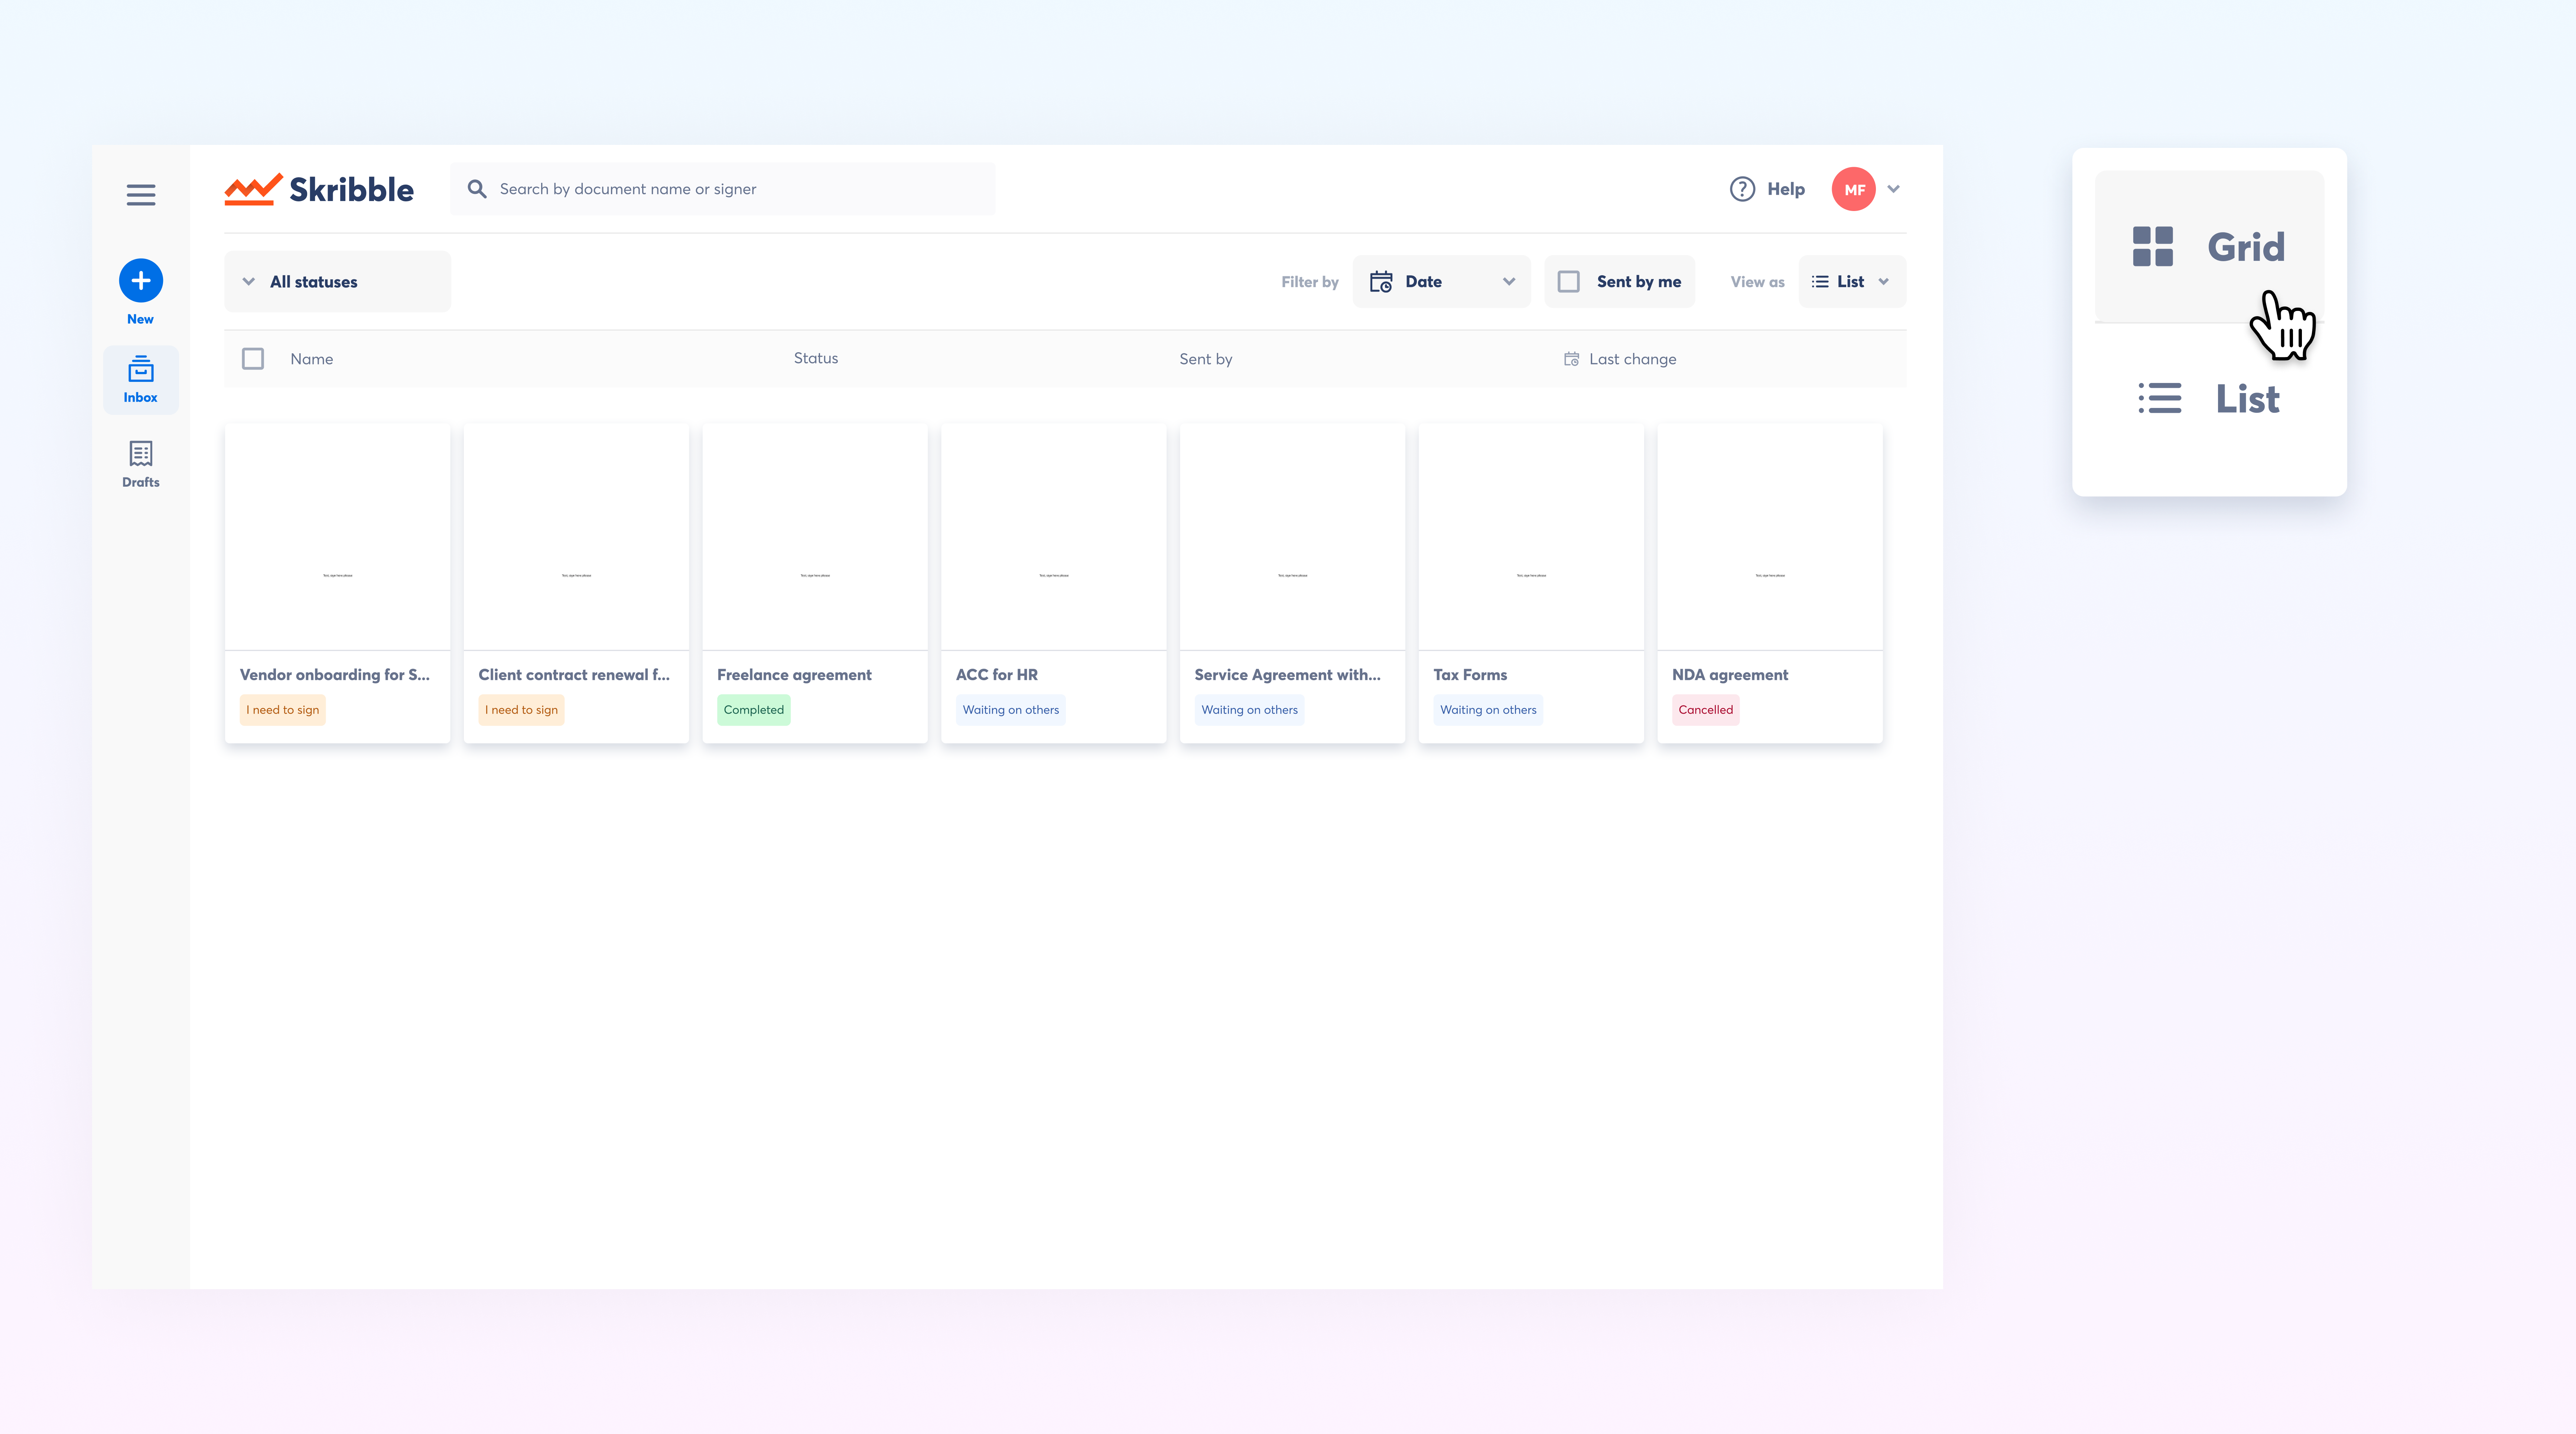Expand the All statuses dropdown
Image resolution: width=2576 pixels, height=1434 pixels.
338,282
